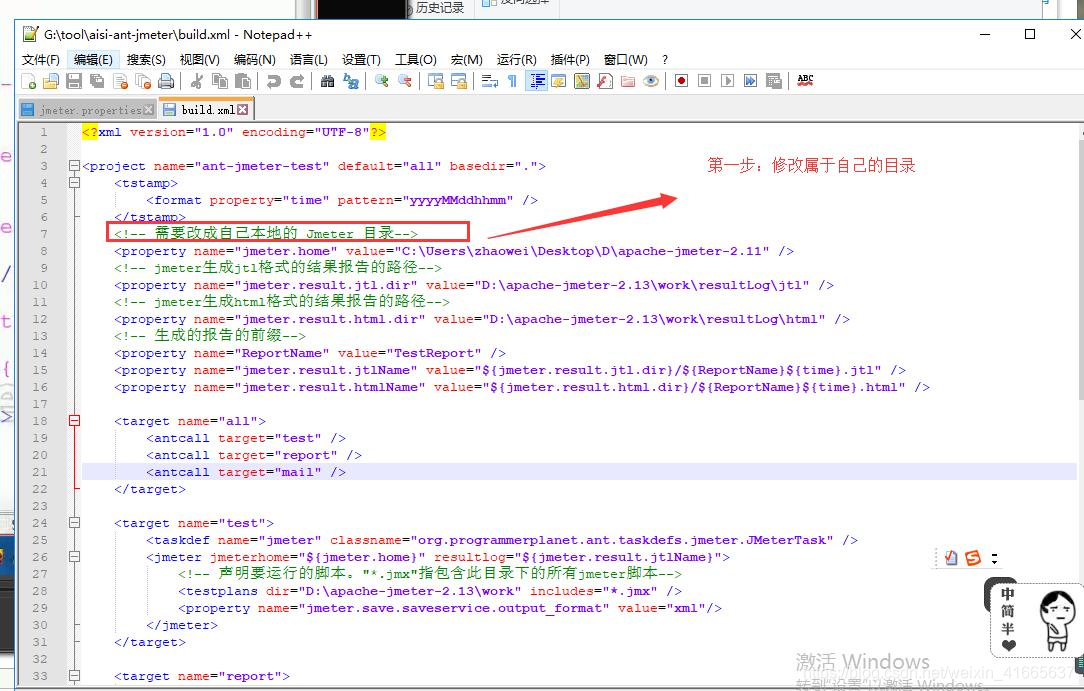The width and height of the screenshot is (1084, 691).
Task: Toggle synchronize horizontal scrolling icon
Action: tap(459, 82)
